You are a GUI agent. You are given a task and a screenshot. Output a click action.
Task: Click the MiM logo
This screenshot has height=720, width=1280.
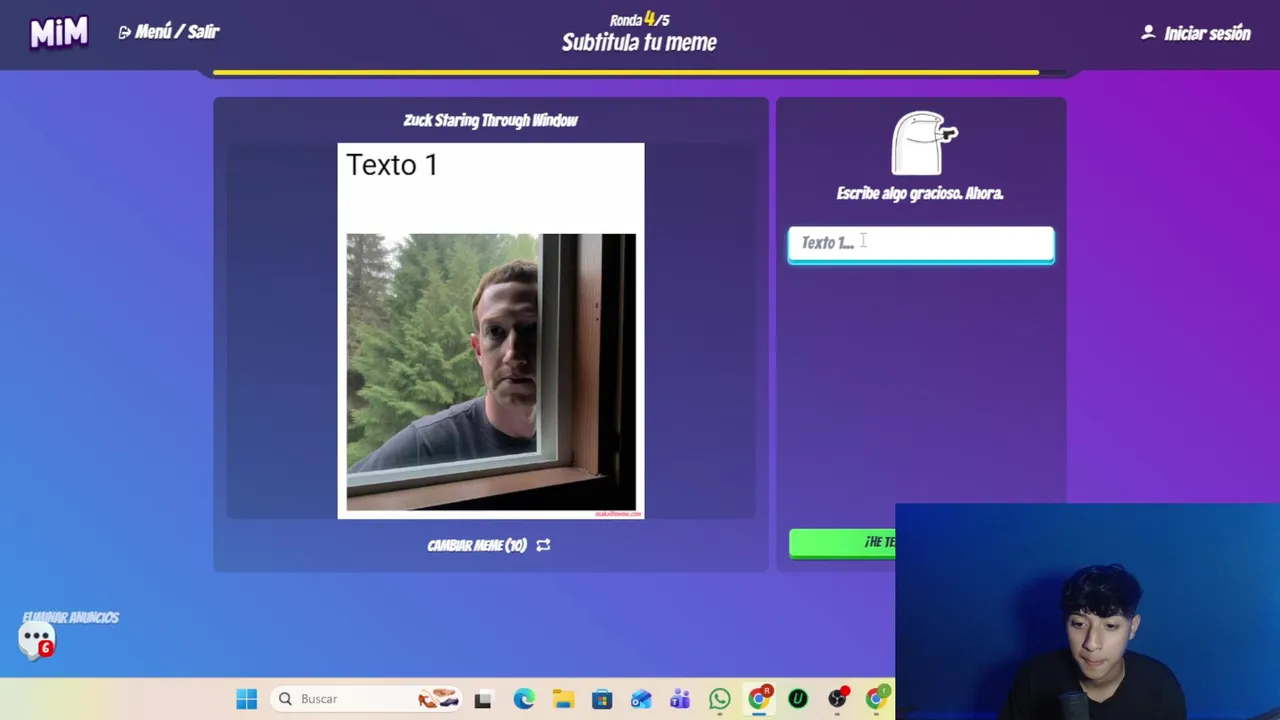tap(59, 33)
